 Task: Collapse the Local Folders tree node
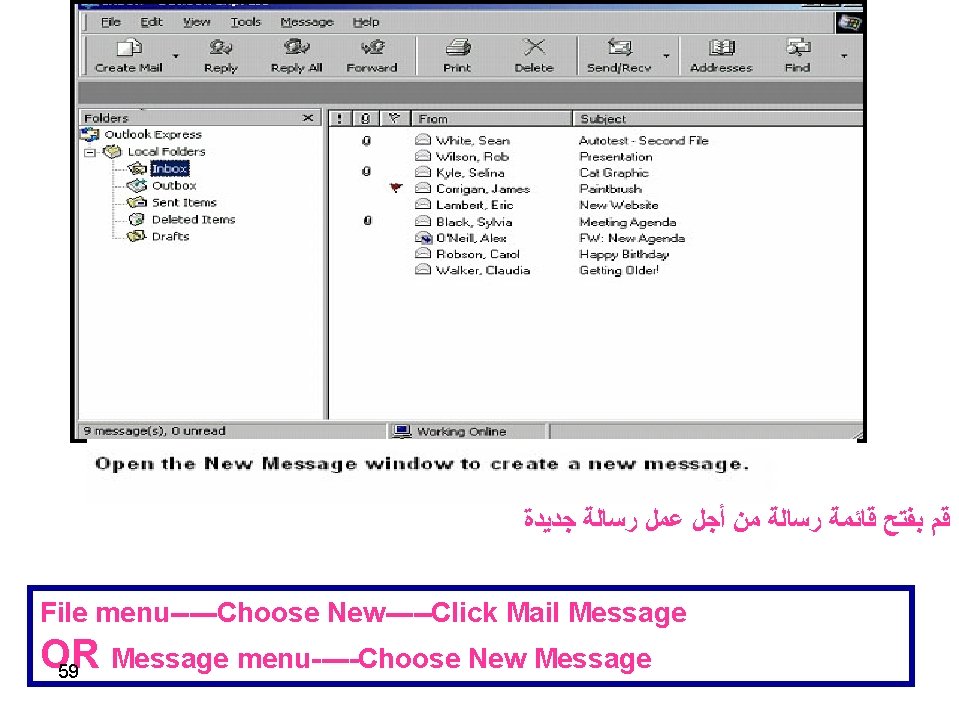[91, 152]
